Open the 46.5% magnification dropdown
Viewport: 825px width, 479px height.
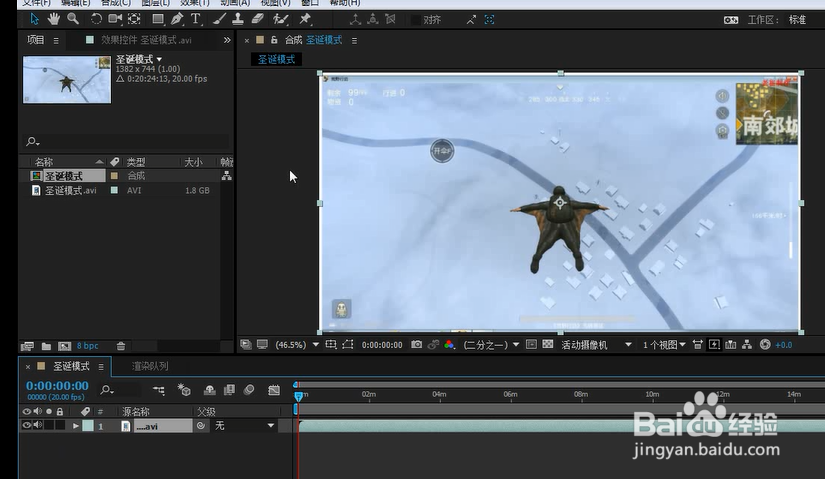(x=297, y=345)
